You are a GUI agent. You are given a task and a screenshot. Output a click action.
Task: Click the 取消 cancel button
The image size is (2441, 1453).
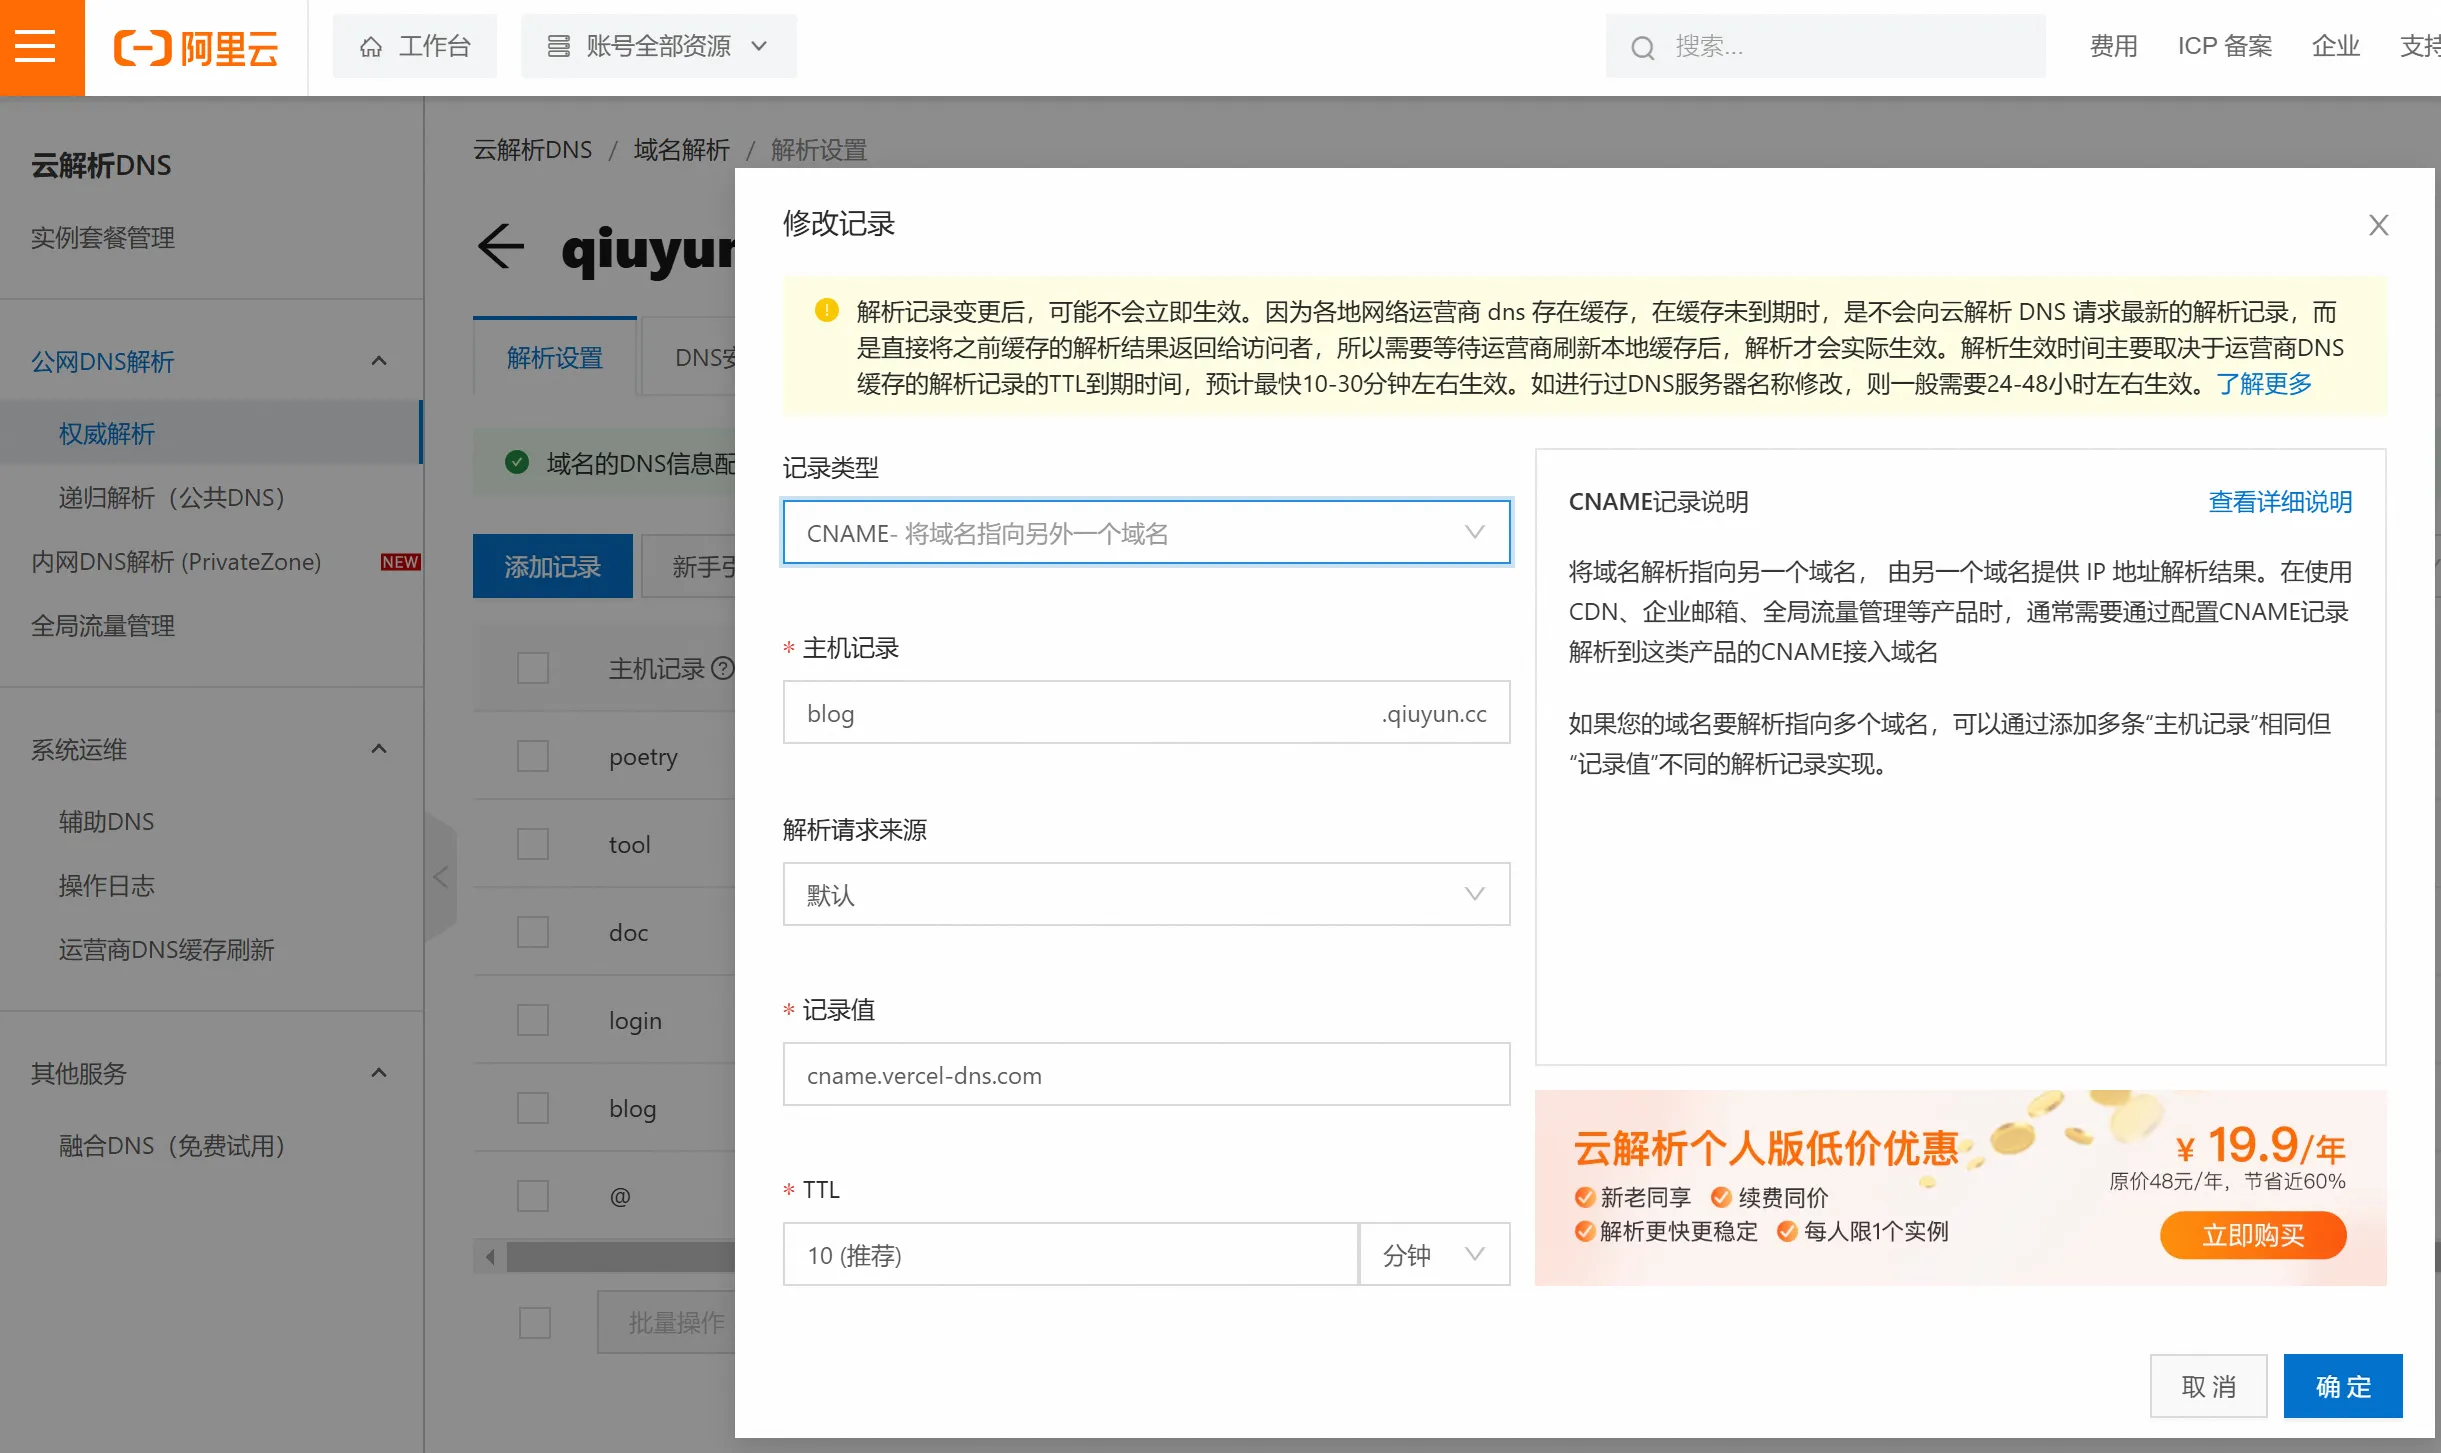(2208, 1386)
